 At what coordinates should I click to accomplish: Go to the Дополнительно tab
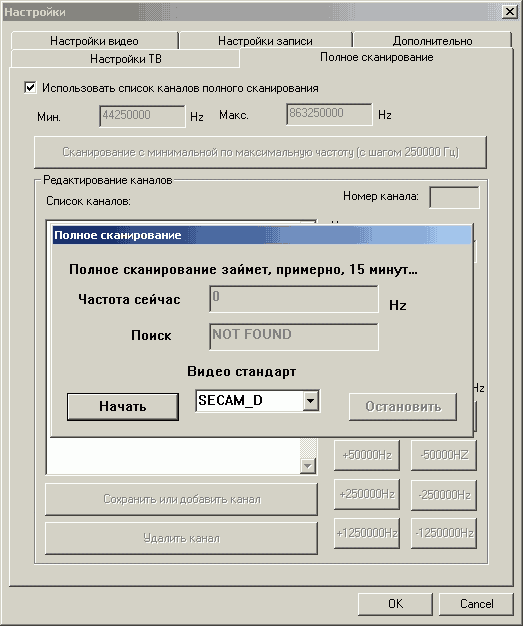[x=432, y=40]
